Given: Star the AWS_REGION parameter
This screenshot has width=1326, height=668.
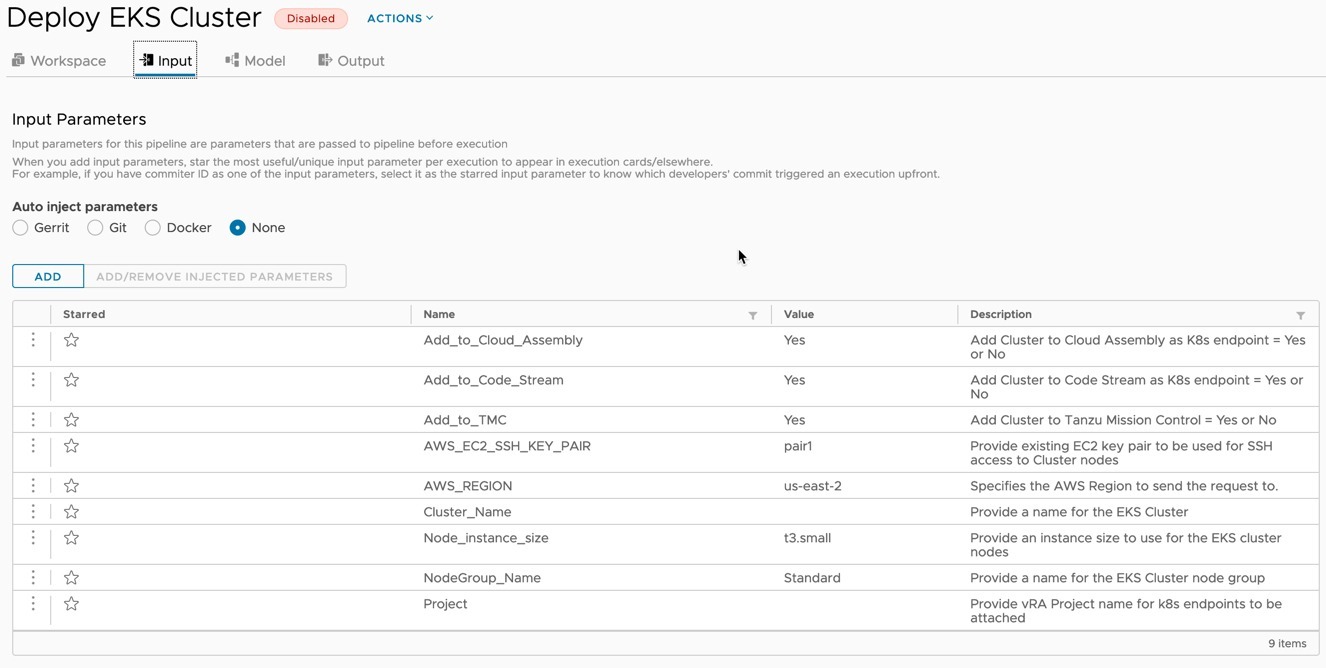Looking at the screenshot, I should coord(71,486).
